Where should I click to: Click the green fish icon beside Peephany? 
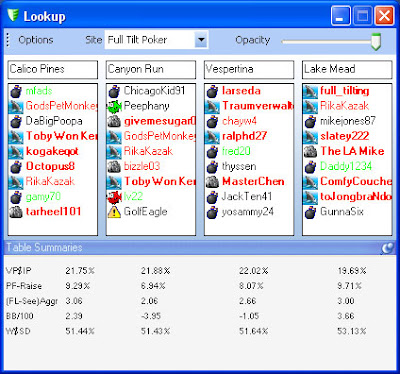[x=114, y=106]
